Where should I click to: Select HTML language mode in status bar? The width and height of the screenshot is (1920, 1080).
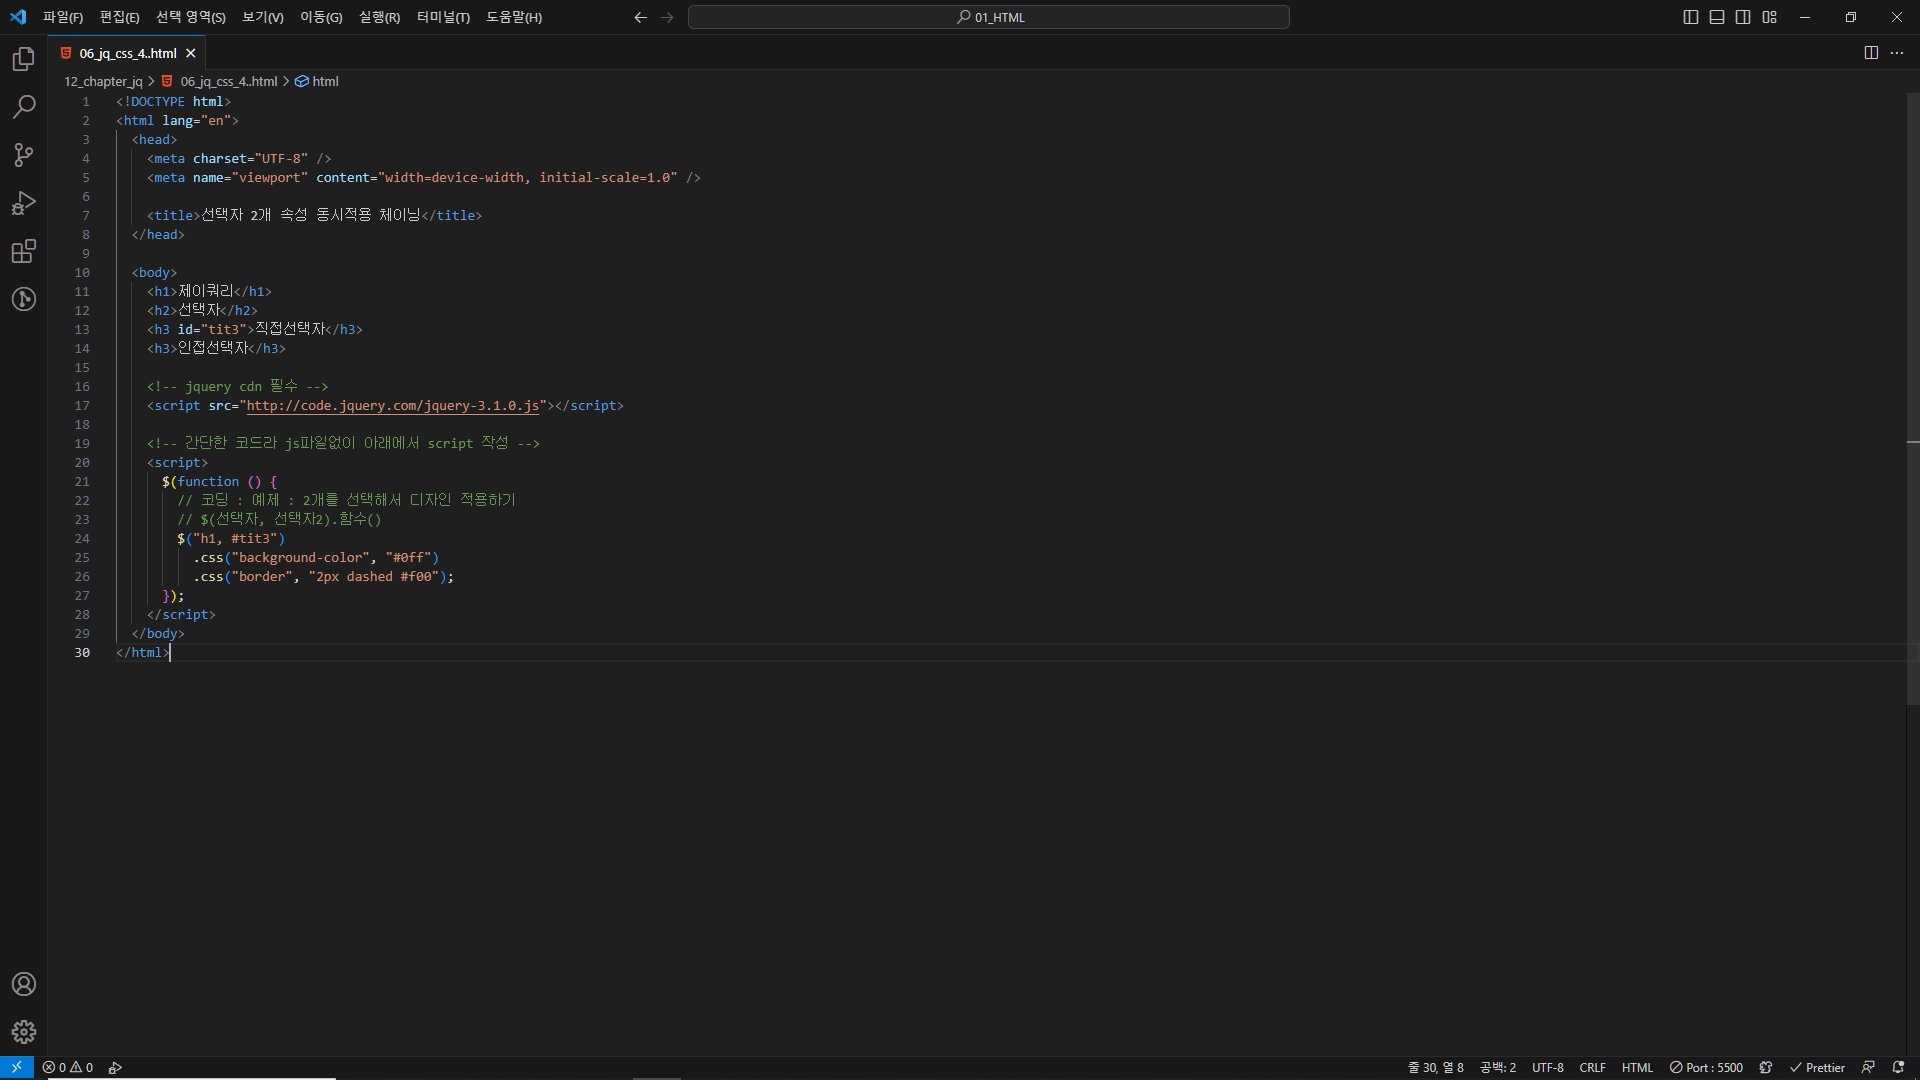(x=1637, y=1067)
